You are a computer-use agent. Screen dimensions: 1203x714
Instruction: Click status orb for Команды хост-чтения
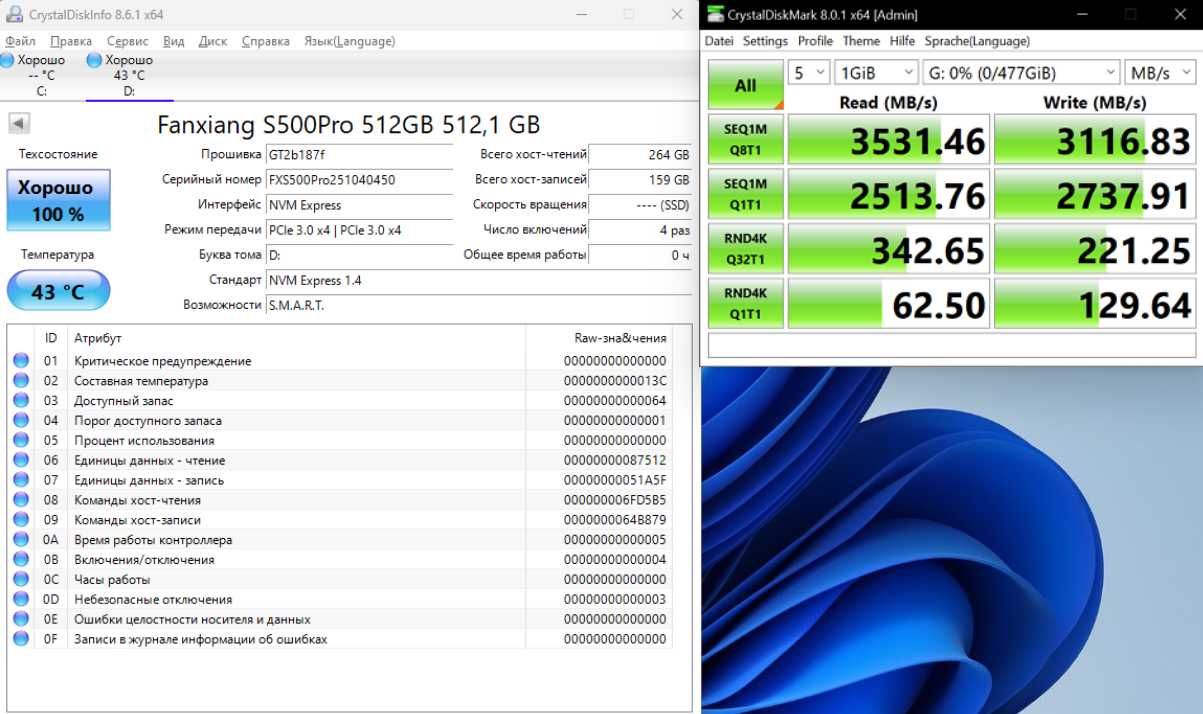click(x=21, y=500)
